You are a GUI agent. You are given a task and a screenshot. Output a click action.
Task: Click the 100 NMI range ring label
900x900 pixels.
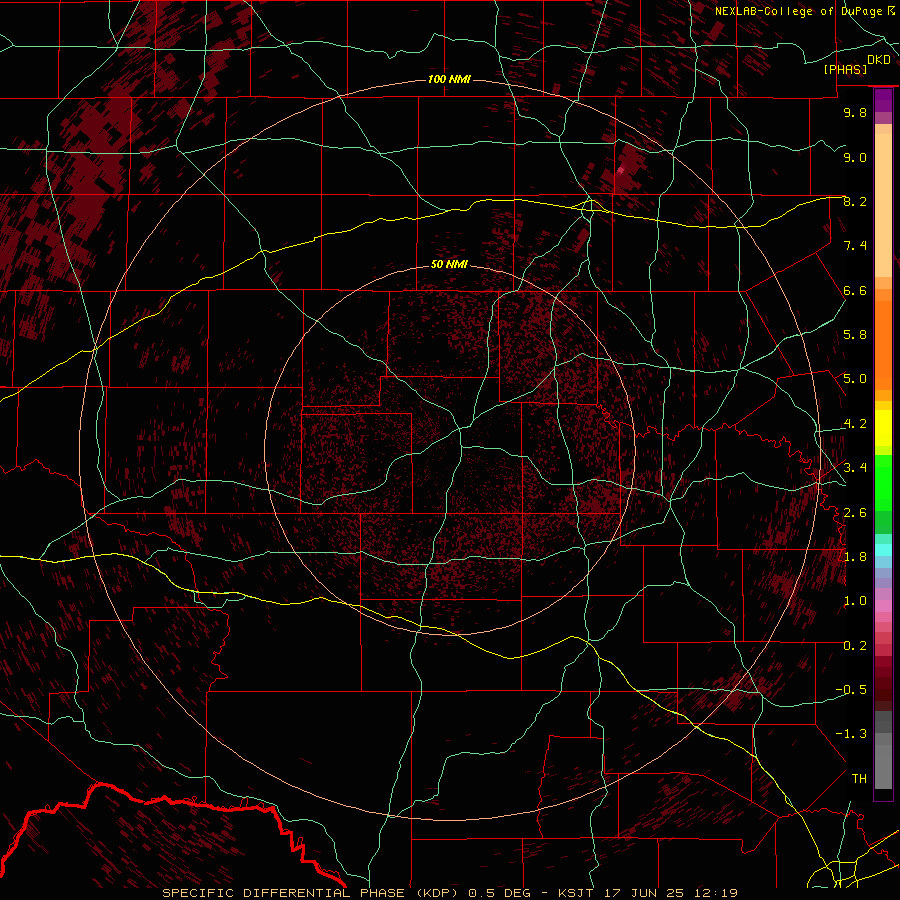coord(449,79)
